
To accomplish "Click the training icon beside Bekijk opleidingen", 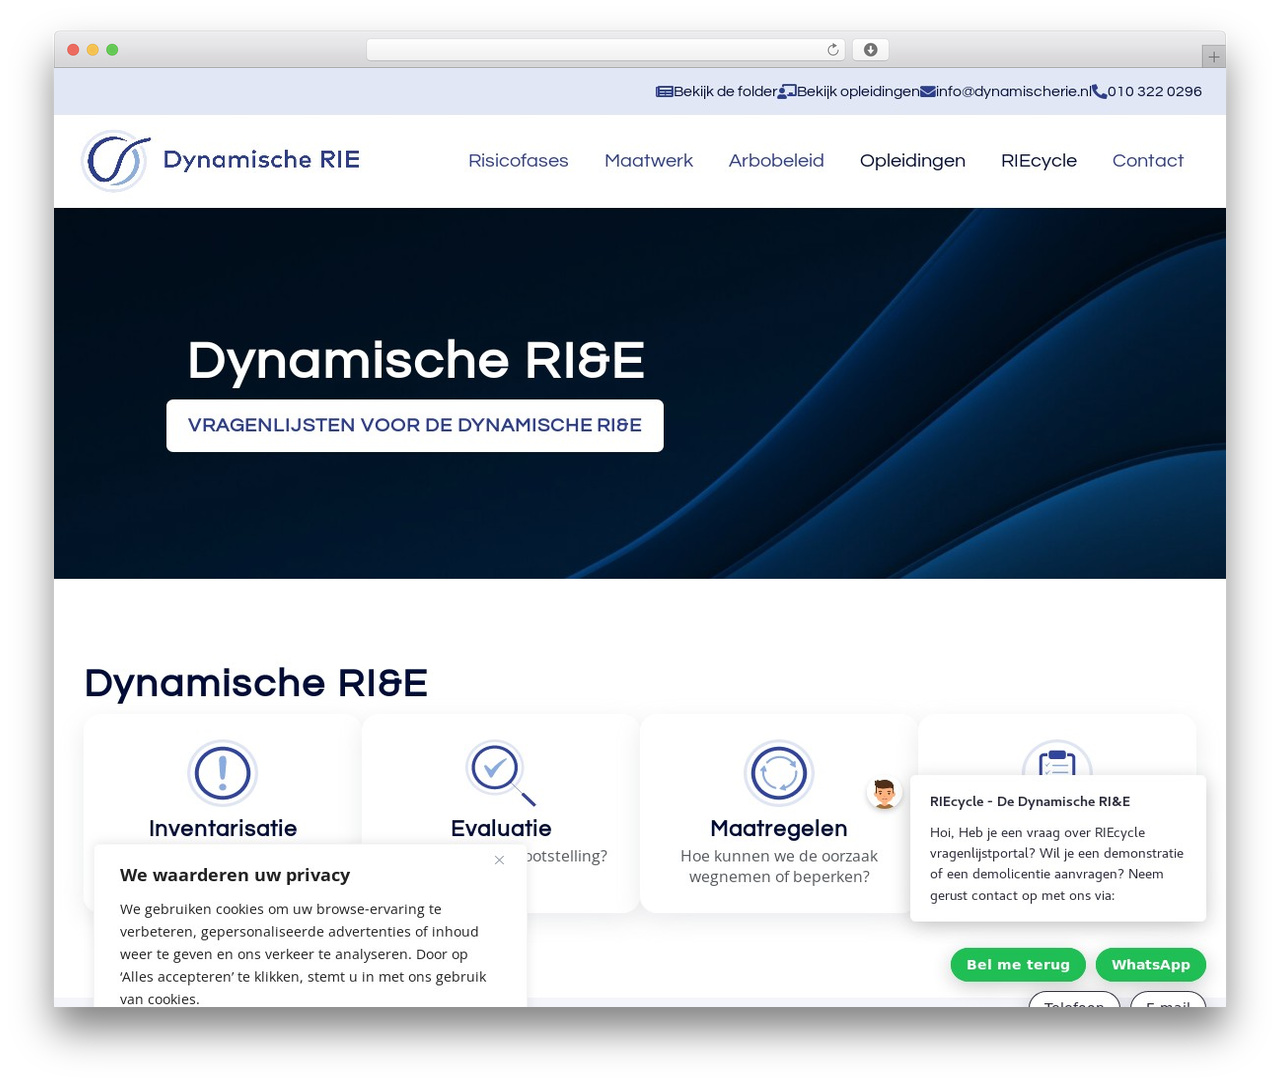I will tap(787, 91).
